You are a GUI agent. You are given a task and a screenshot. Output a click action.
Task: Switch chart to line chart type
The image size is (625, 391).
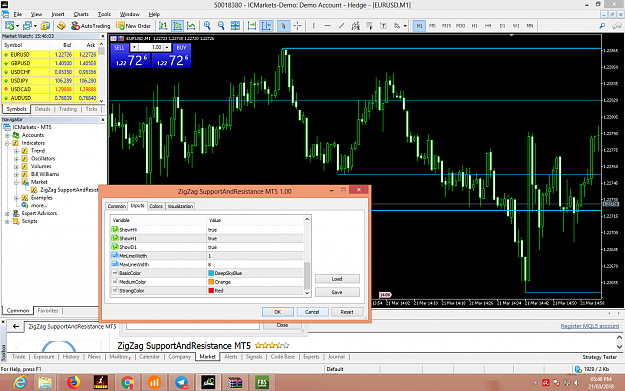[x=191, y=26]
